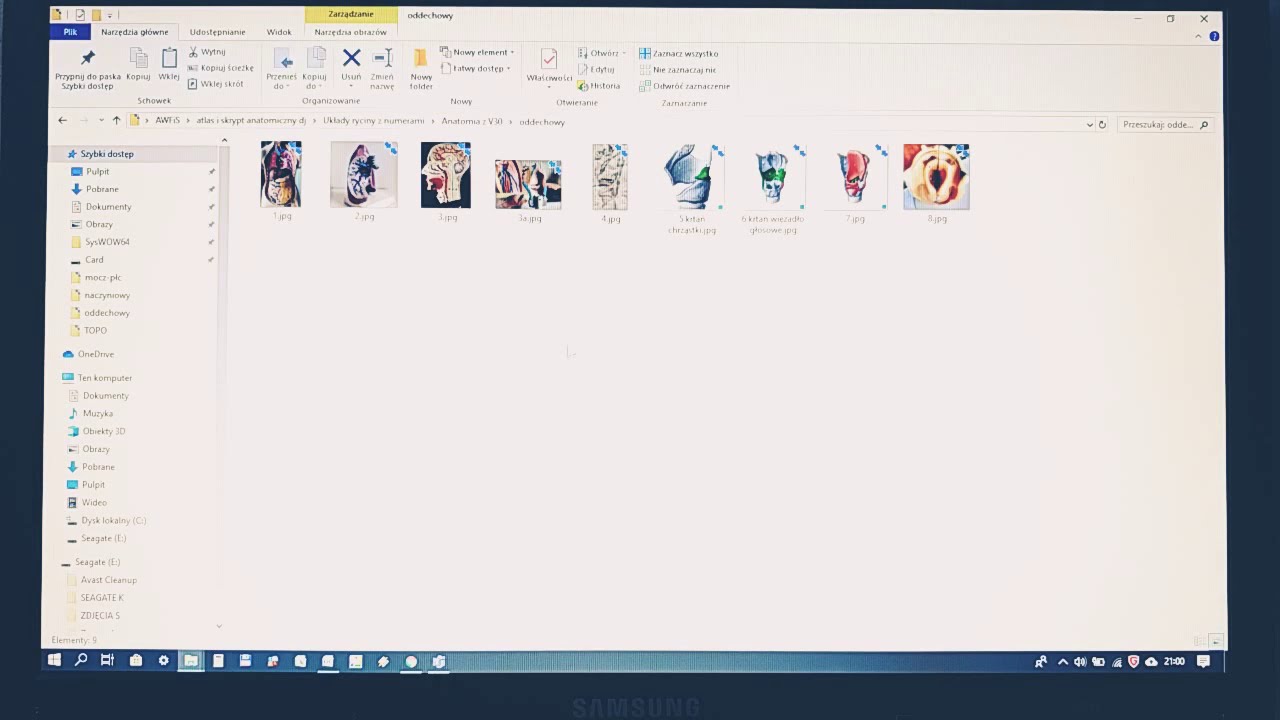The width and height of the screenshot is (1280, 720).
Task: Select thumbnail 3.jpg
Action: tap(446, 181)
